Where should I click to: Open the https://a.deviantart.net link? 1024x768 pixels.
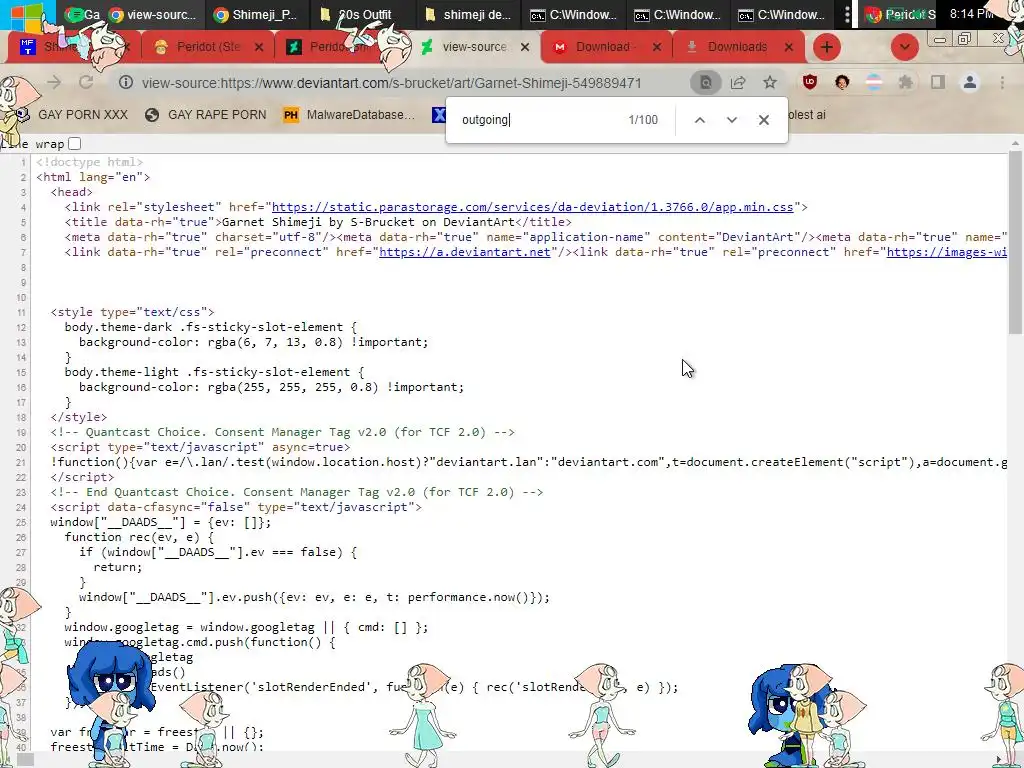(464, 252)
